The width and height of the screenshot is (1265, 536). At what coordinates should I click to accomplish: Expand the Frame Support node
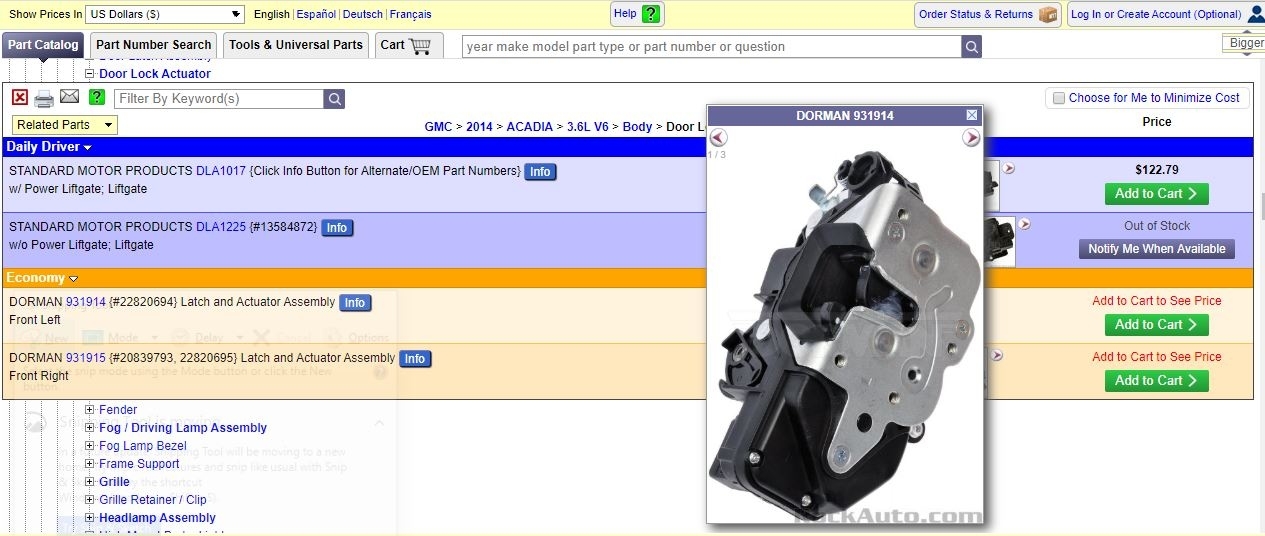click(x=89, y=464)
